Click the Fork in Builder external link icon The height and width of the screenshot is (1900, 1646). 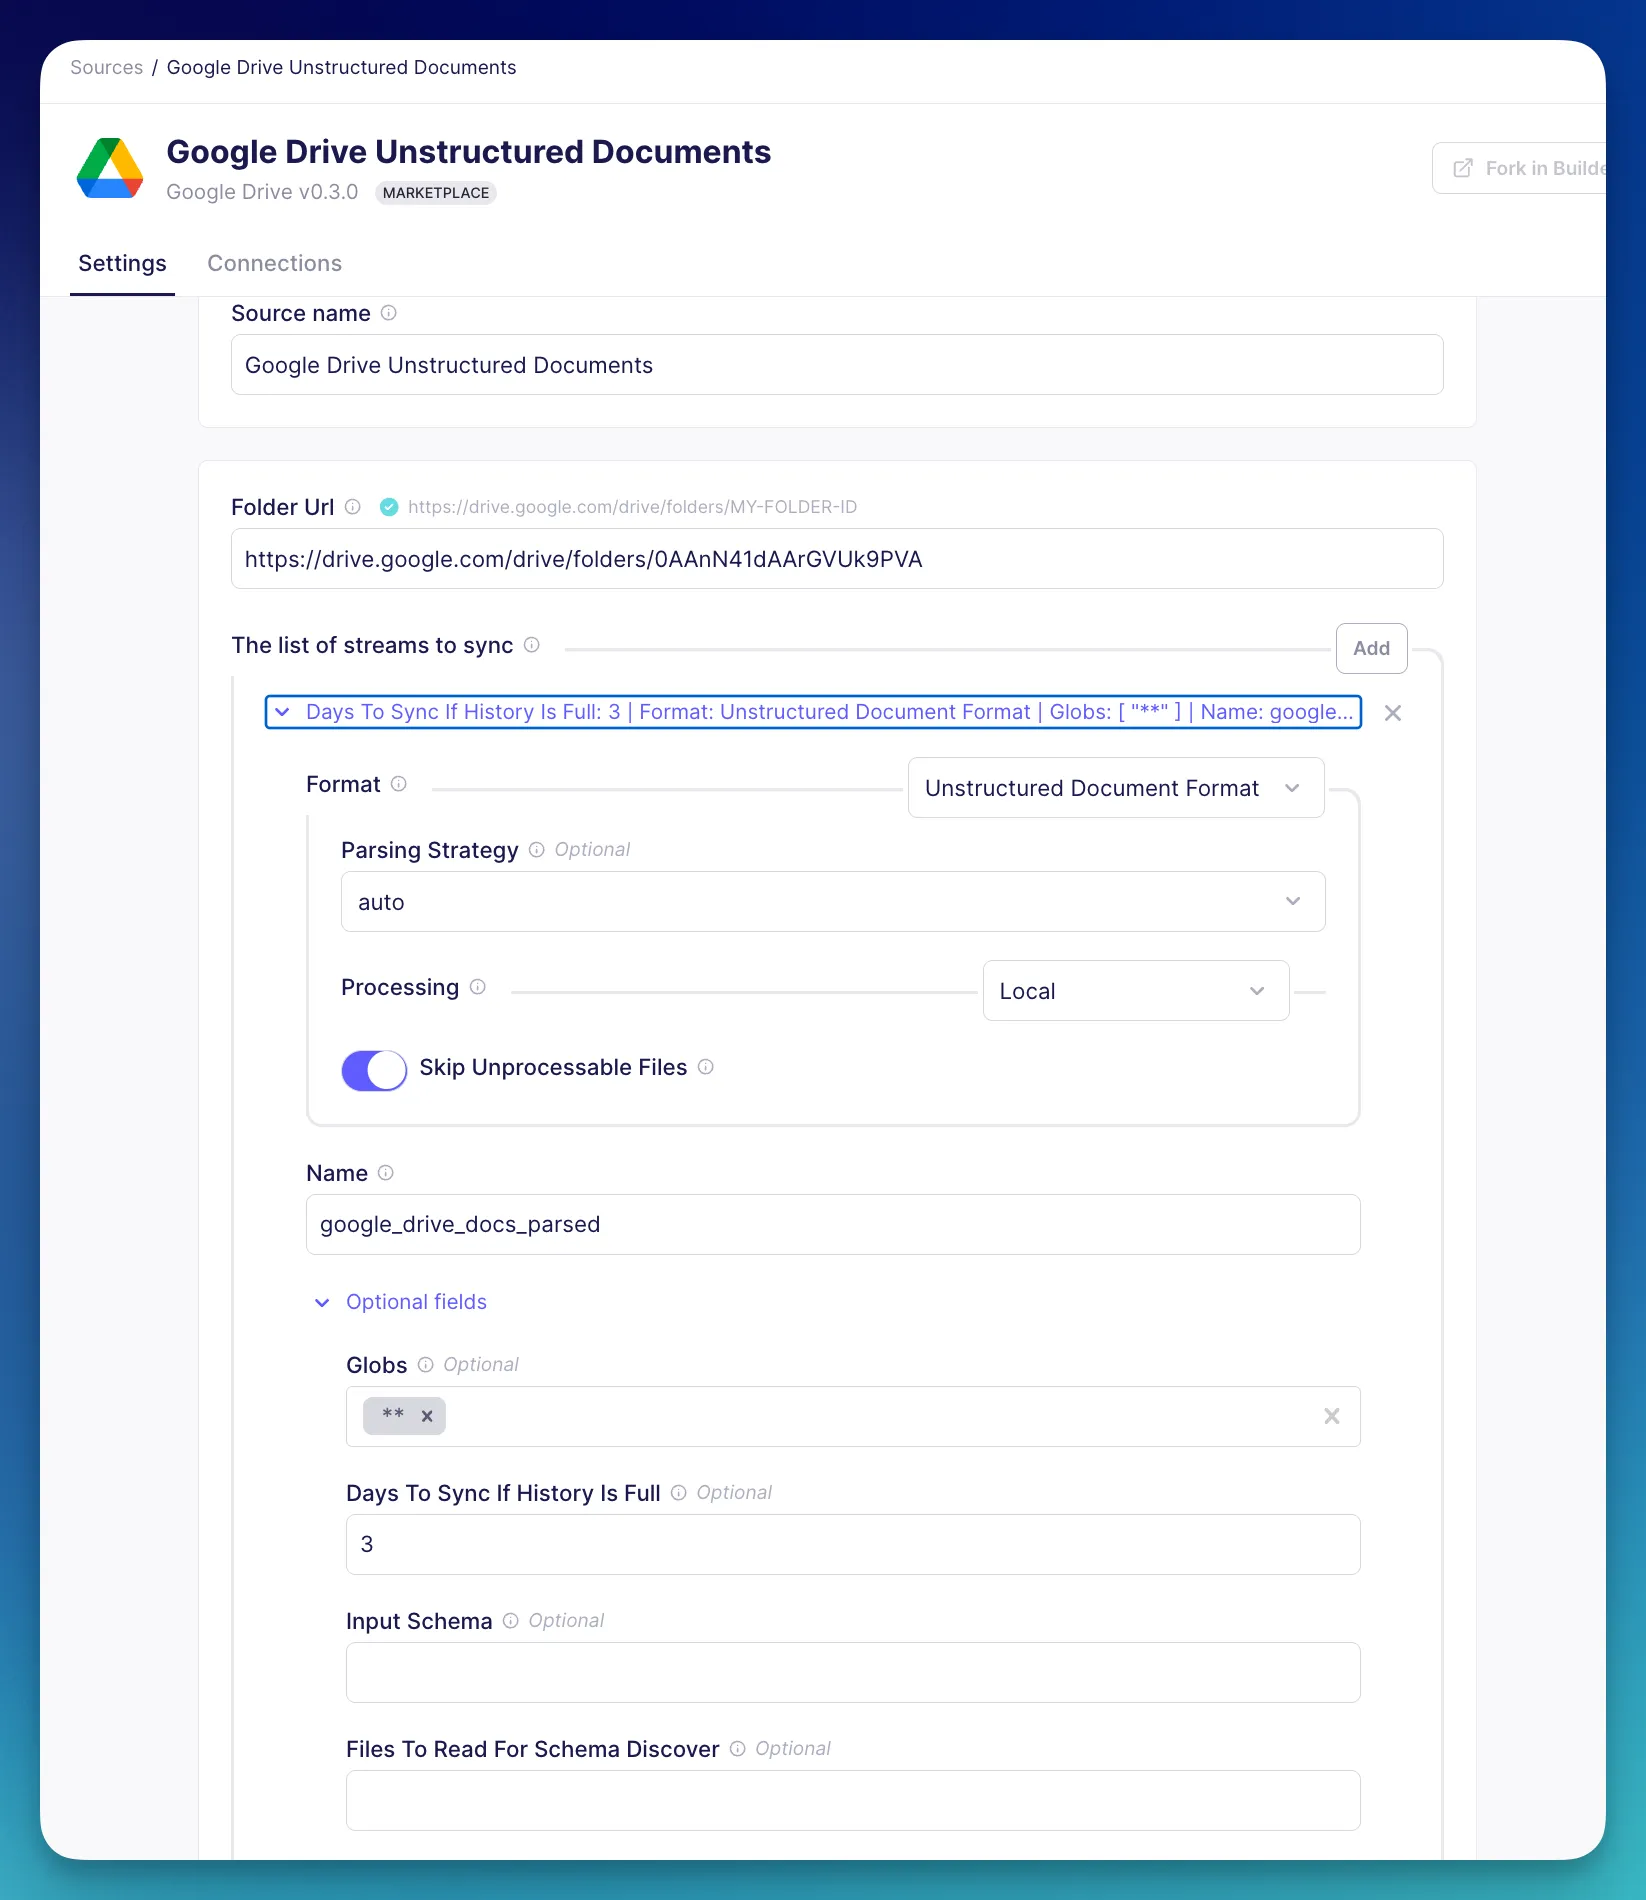[1463, 168]
